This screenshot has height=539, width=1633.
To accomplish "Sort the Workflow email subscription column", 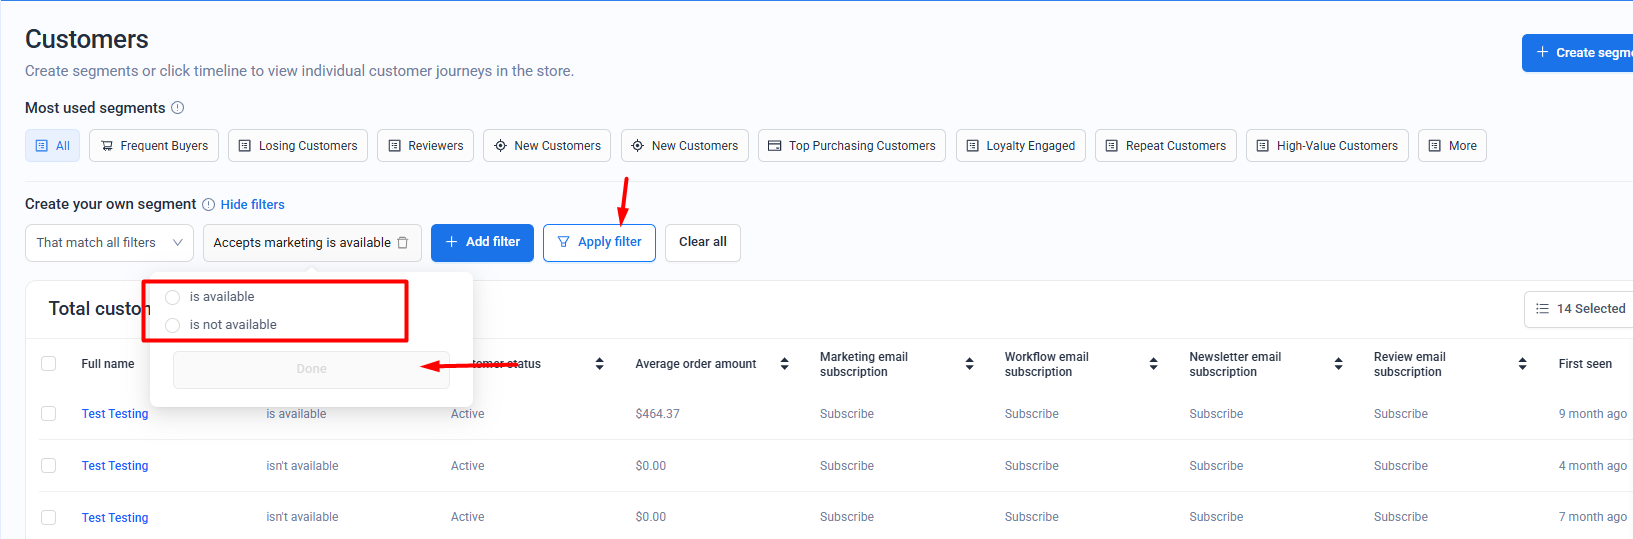I will [x=1153, y=364].
